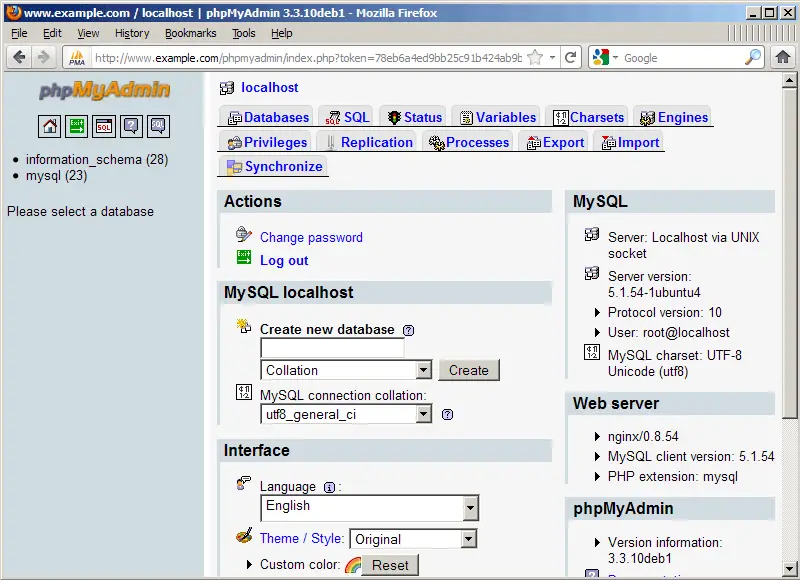
Task: Click the info icon next to Language
Action: (330, 487)
